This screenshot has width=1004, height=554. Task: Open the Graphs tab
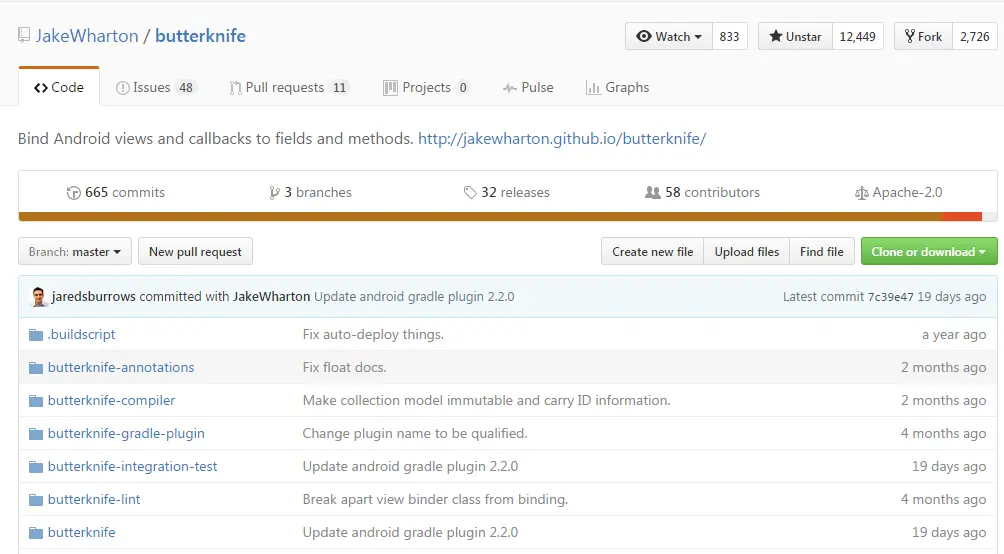tap(617, 88)
